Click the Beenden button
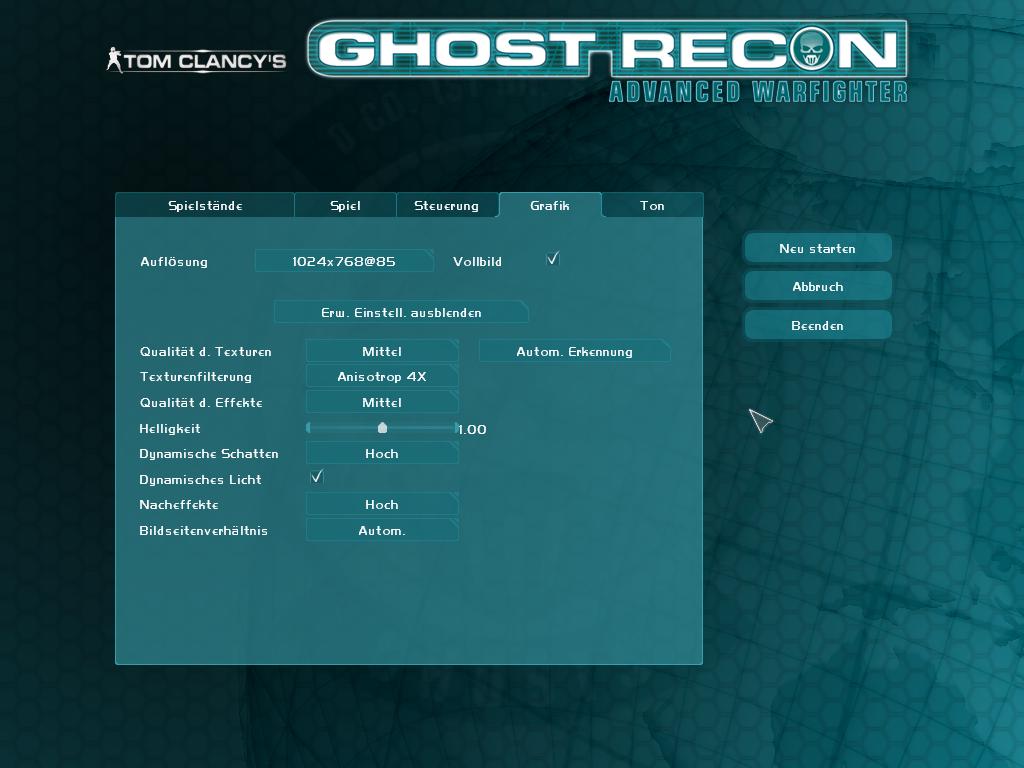This screenshot has height=768, width=1024. click(818, 325)
